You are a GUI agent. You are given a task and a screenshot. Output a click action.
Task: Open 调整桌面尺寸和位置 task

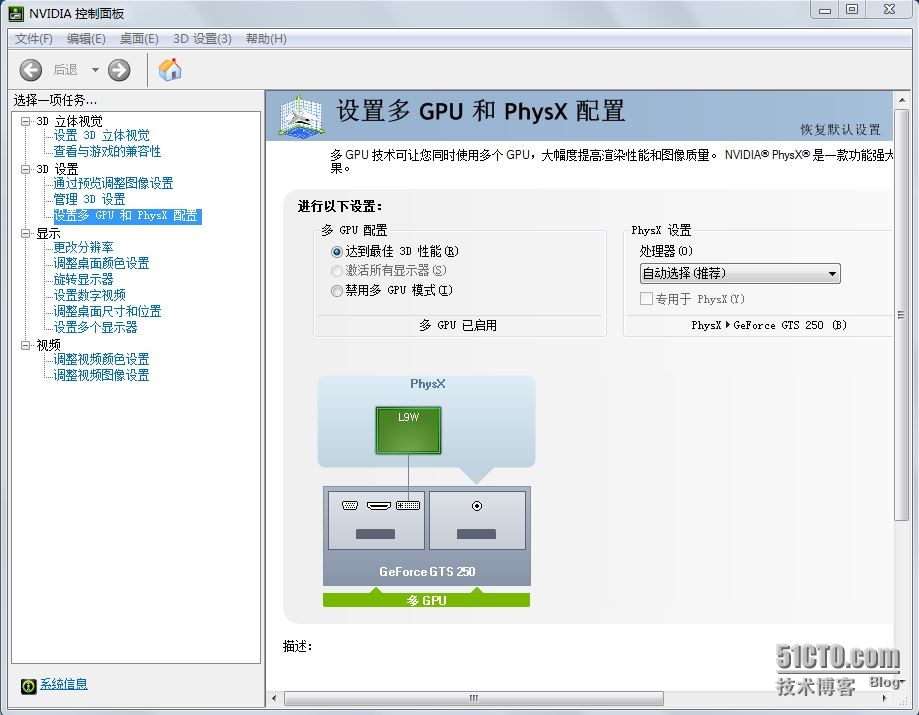[x=107, y=311]
